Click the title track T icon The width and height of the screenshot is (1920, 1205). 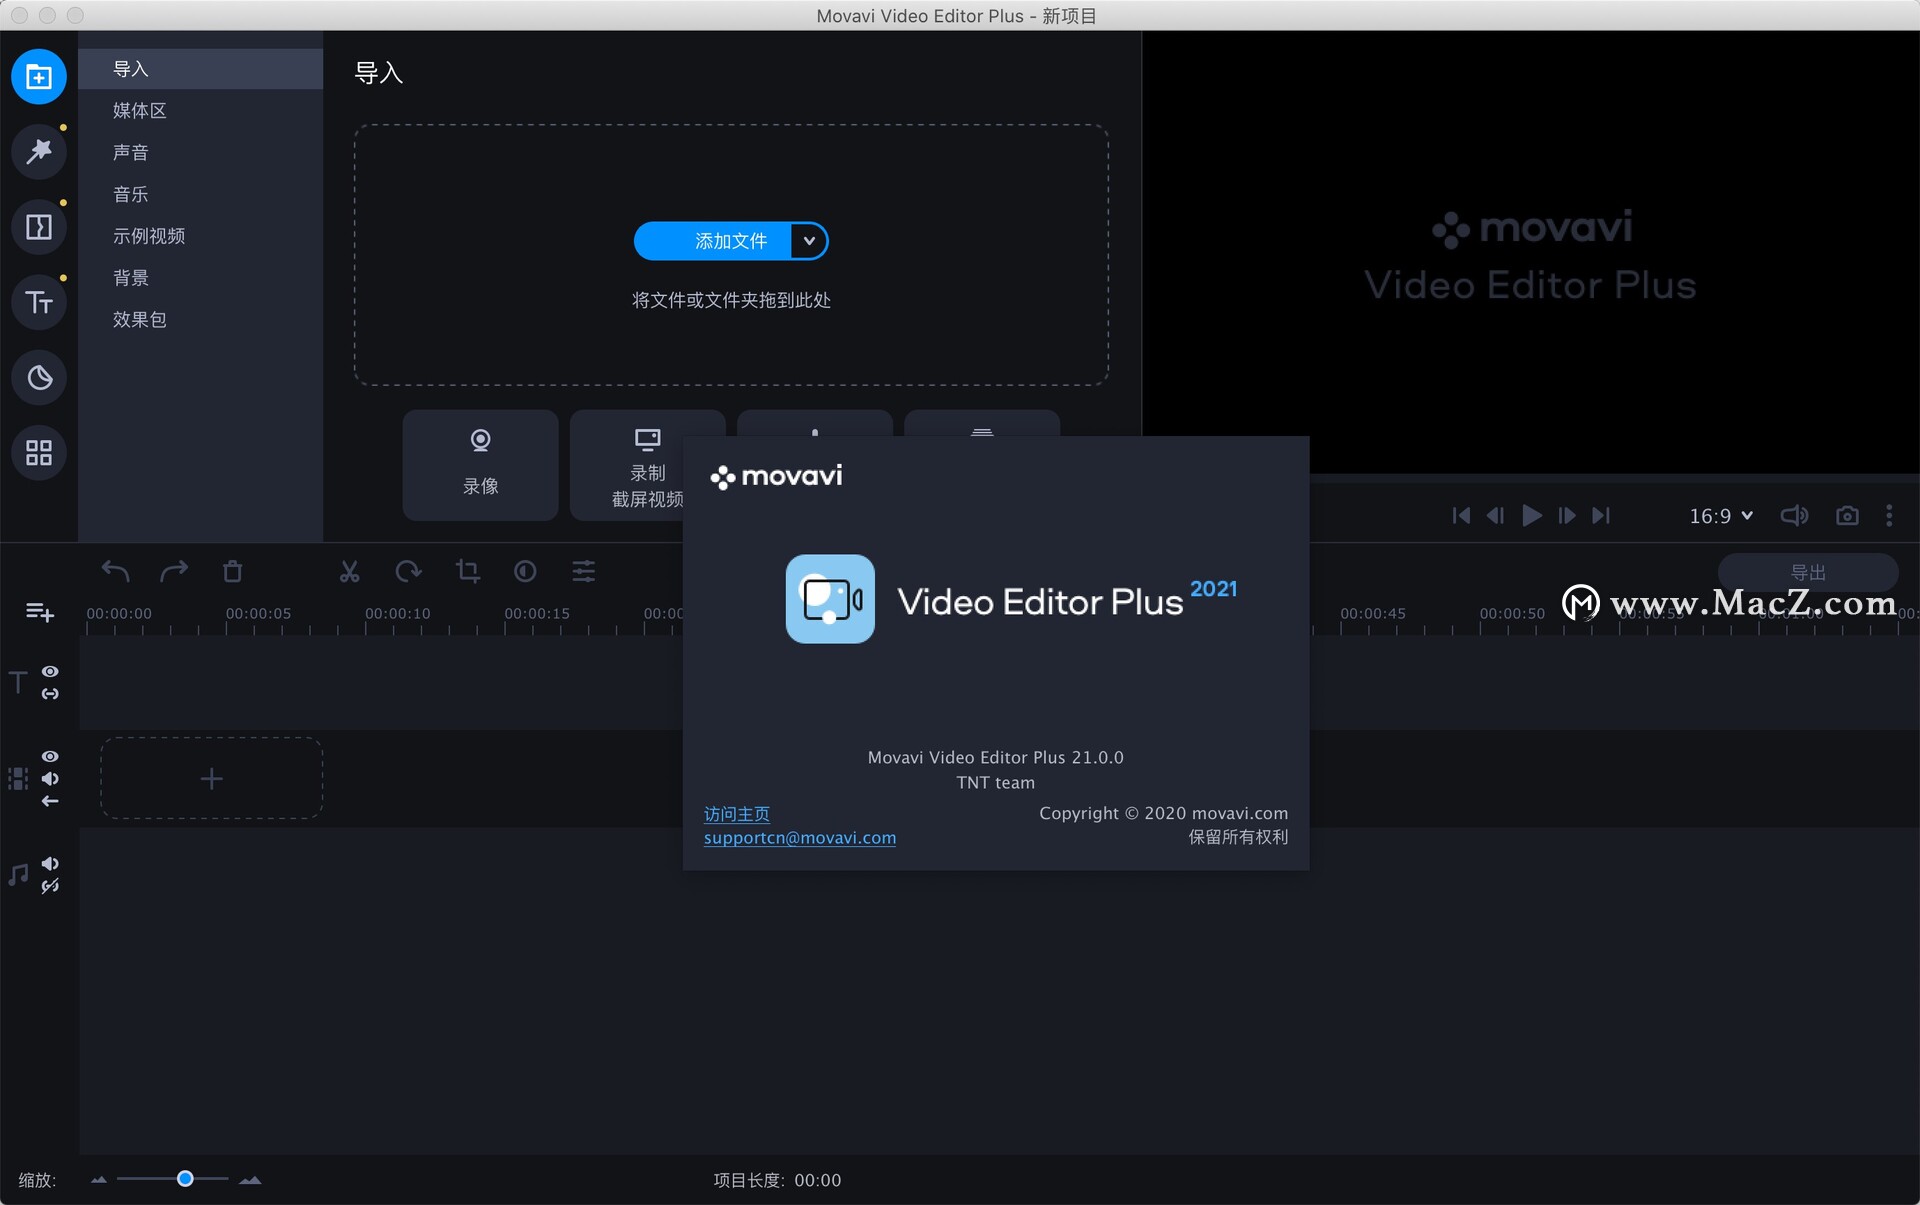tap(18, 682)
